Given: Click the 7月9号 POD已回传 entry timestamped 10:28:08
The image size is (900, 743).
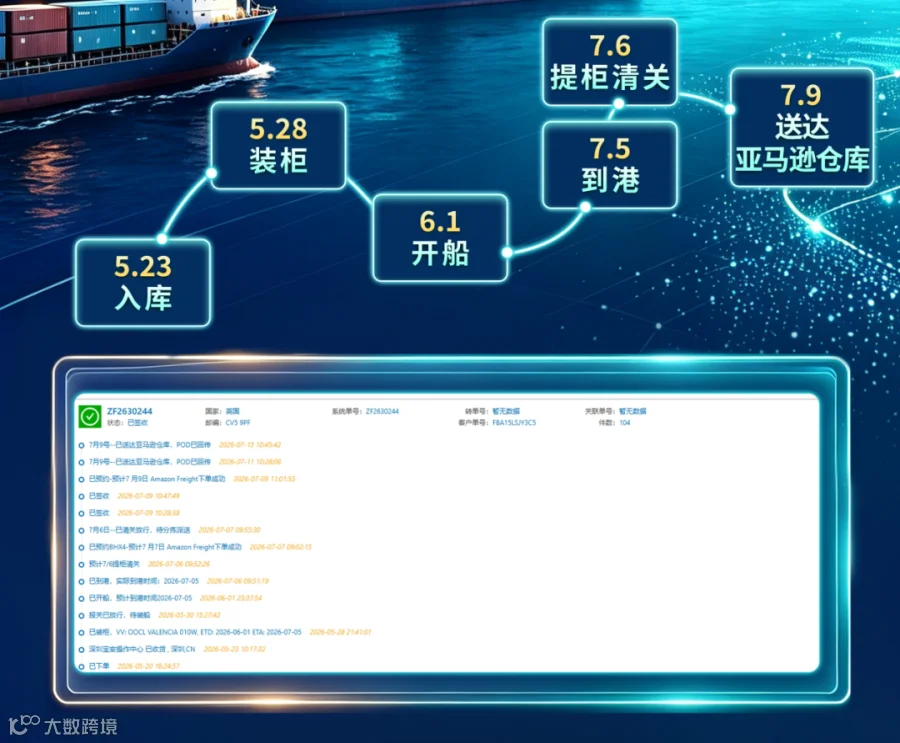Looking at the screenshot, I should click(185, 462).
